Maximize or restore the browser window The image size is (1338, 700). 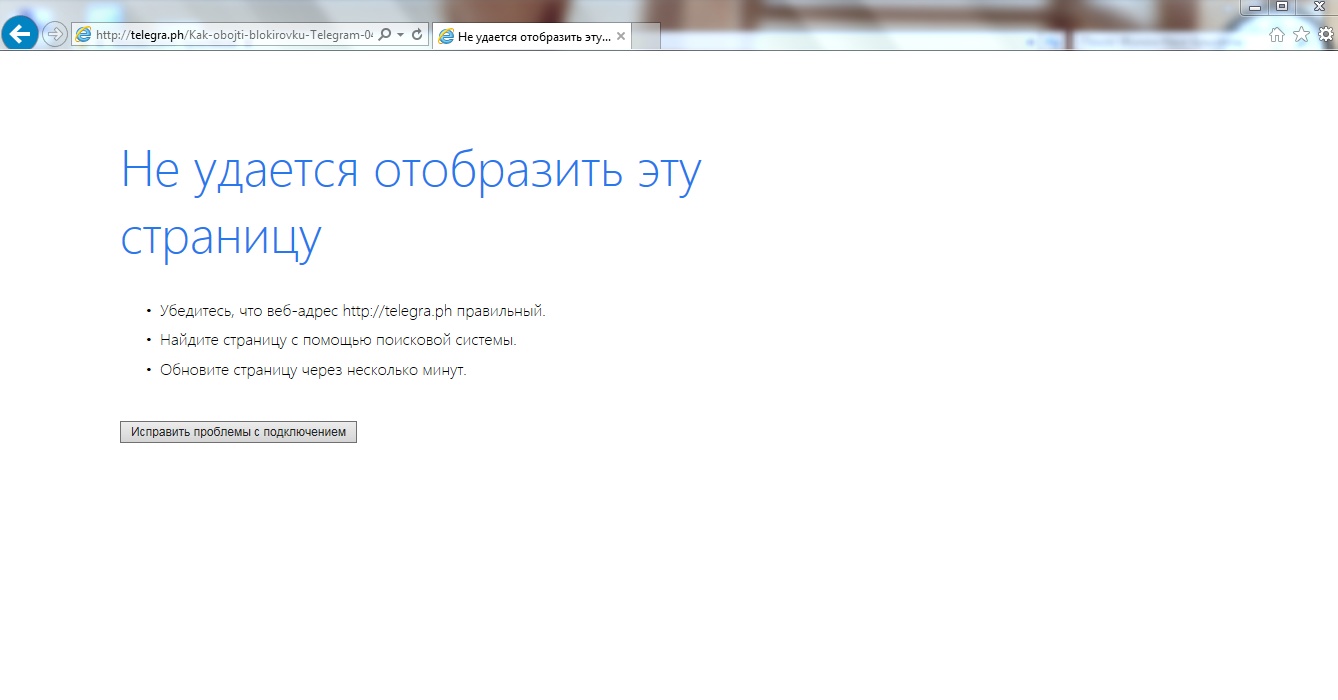pos(1281,7)
